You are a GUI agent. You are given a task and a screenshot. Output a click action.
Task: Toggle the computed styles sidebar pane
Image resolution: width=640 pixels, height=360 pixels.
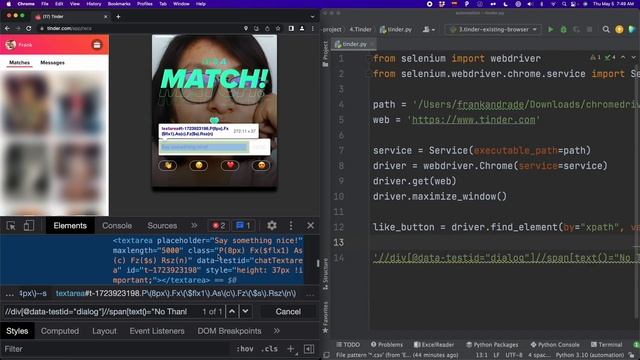pyautogui.click(x=309, y=349)
